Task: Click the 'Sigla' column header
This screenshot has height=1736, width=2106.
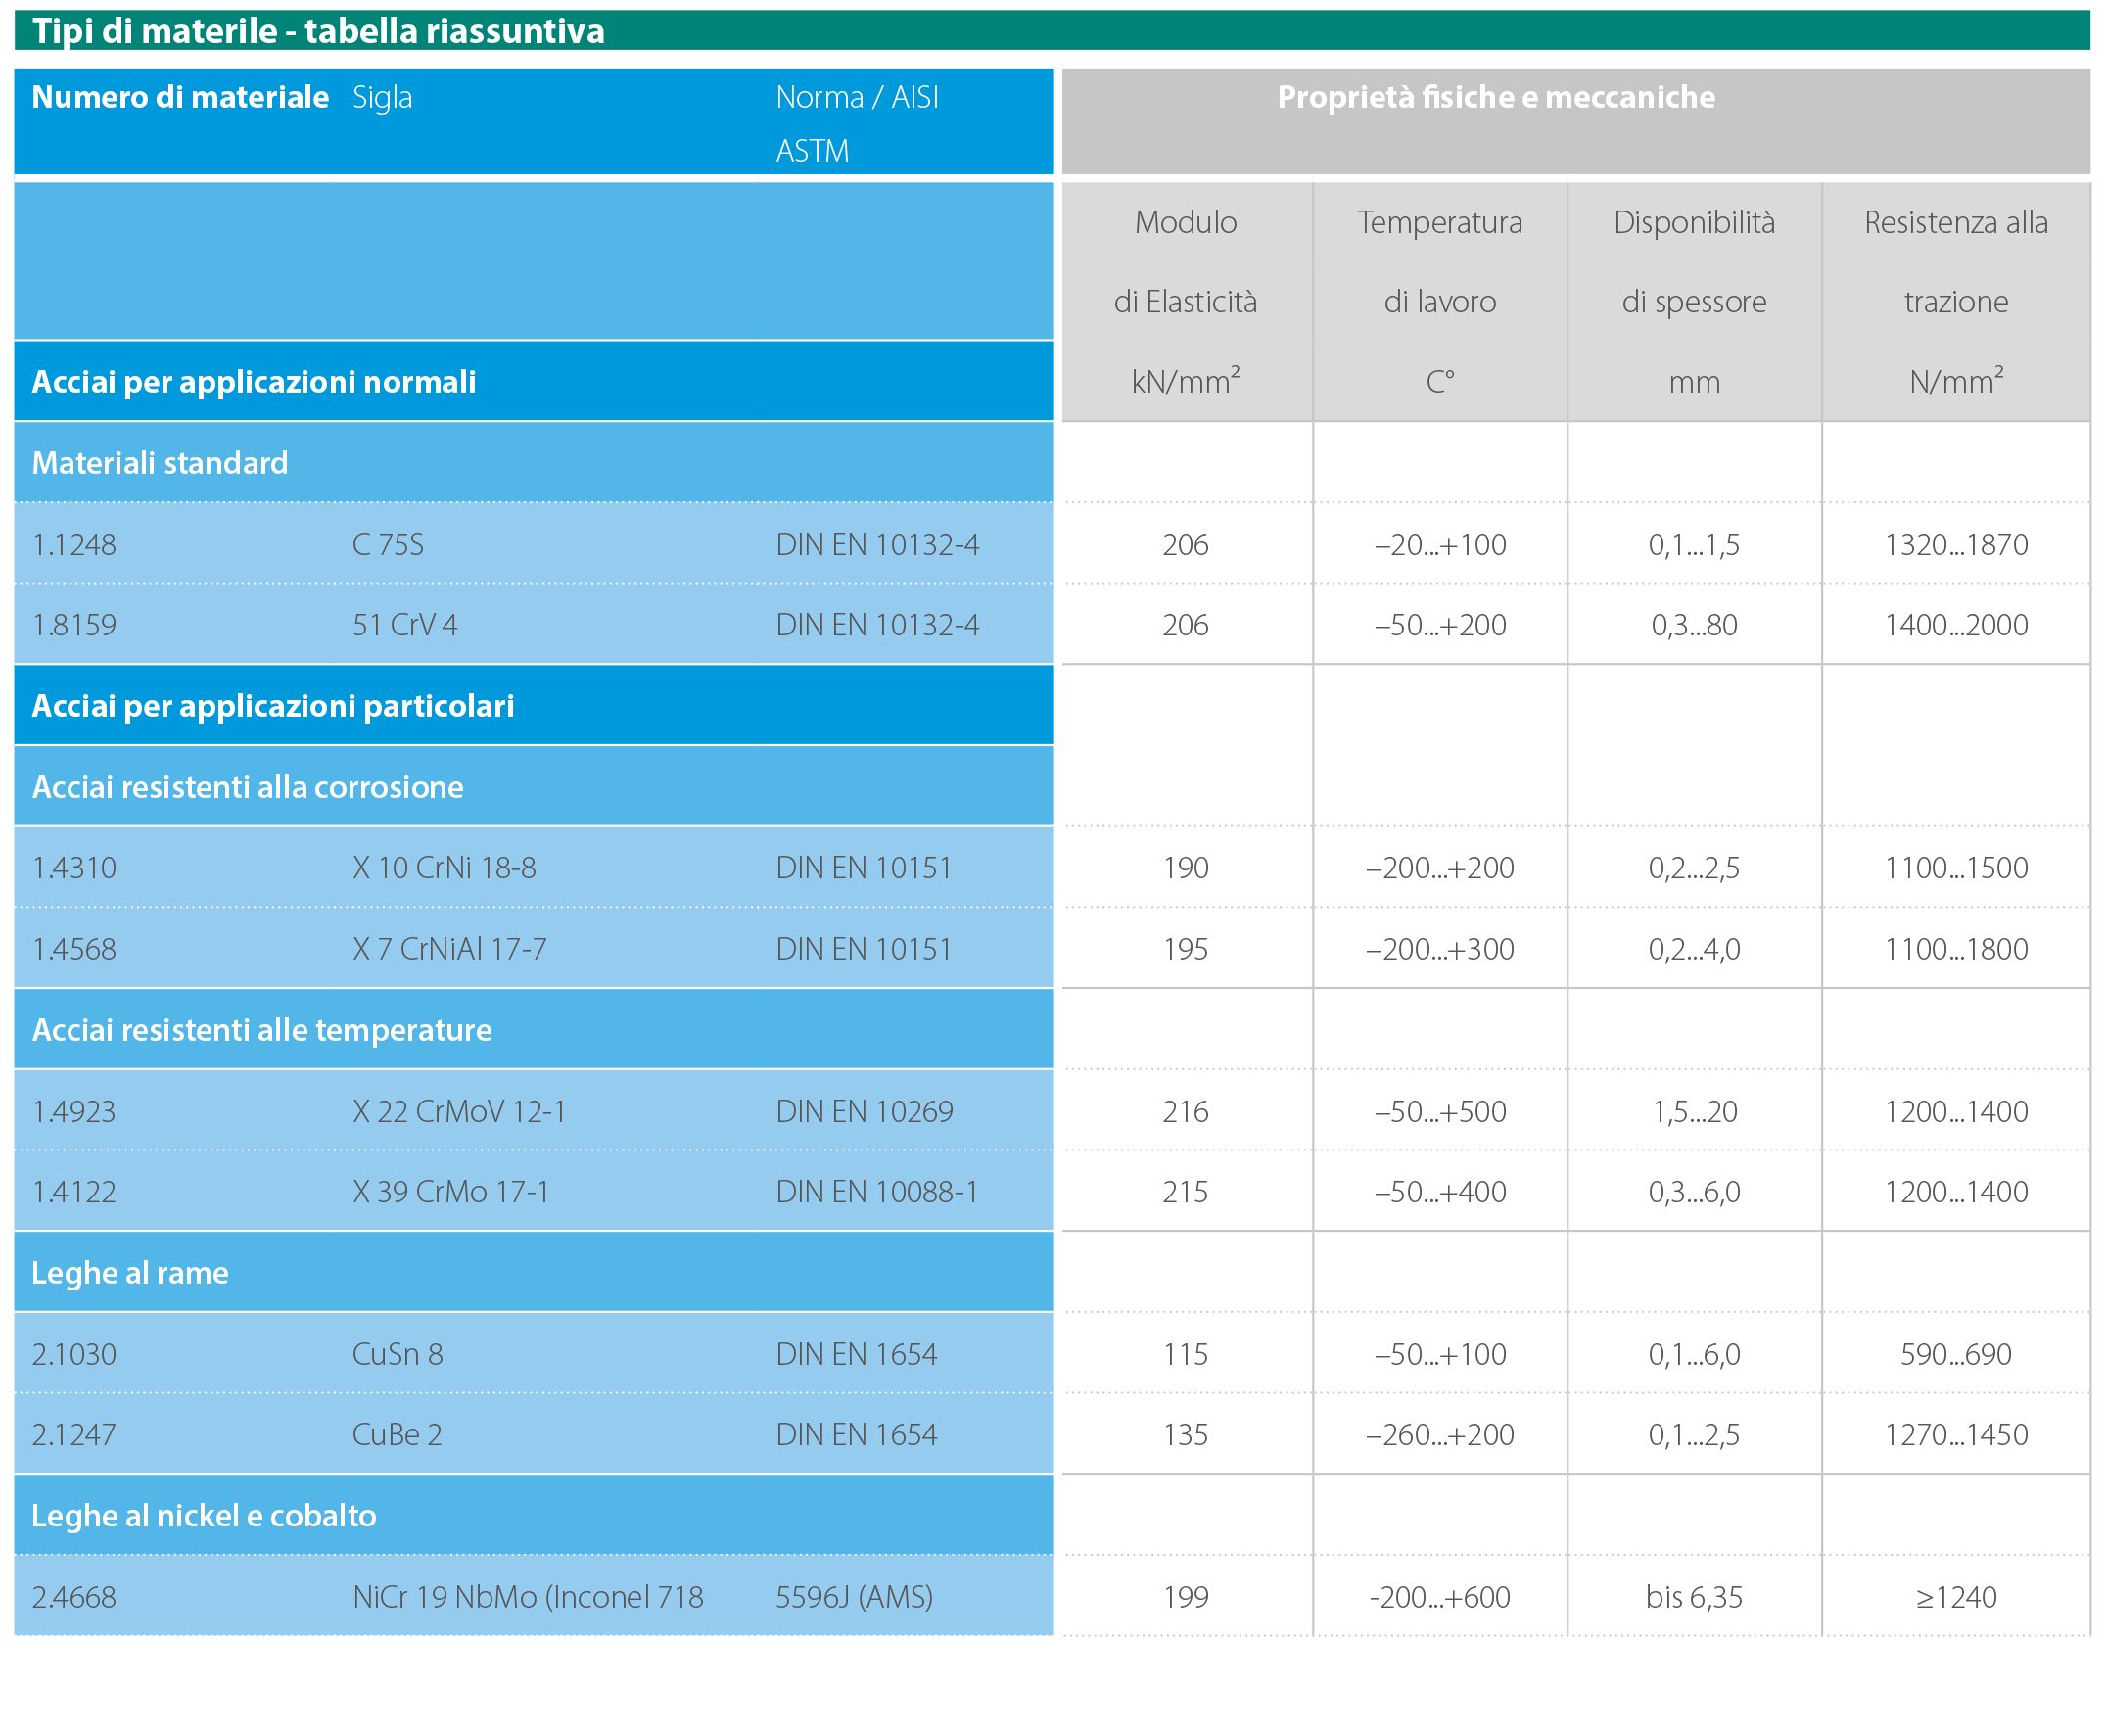Action: [382, 97]
